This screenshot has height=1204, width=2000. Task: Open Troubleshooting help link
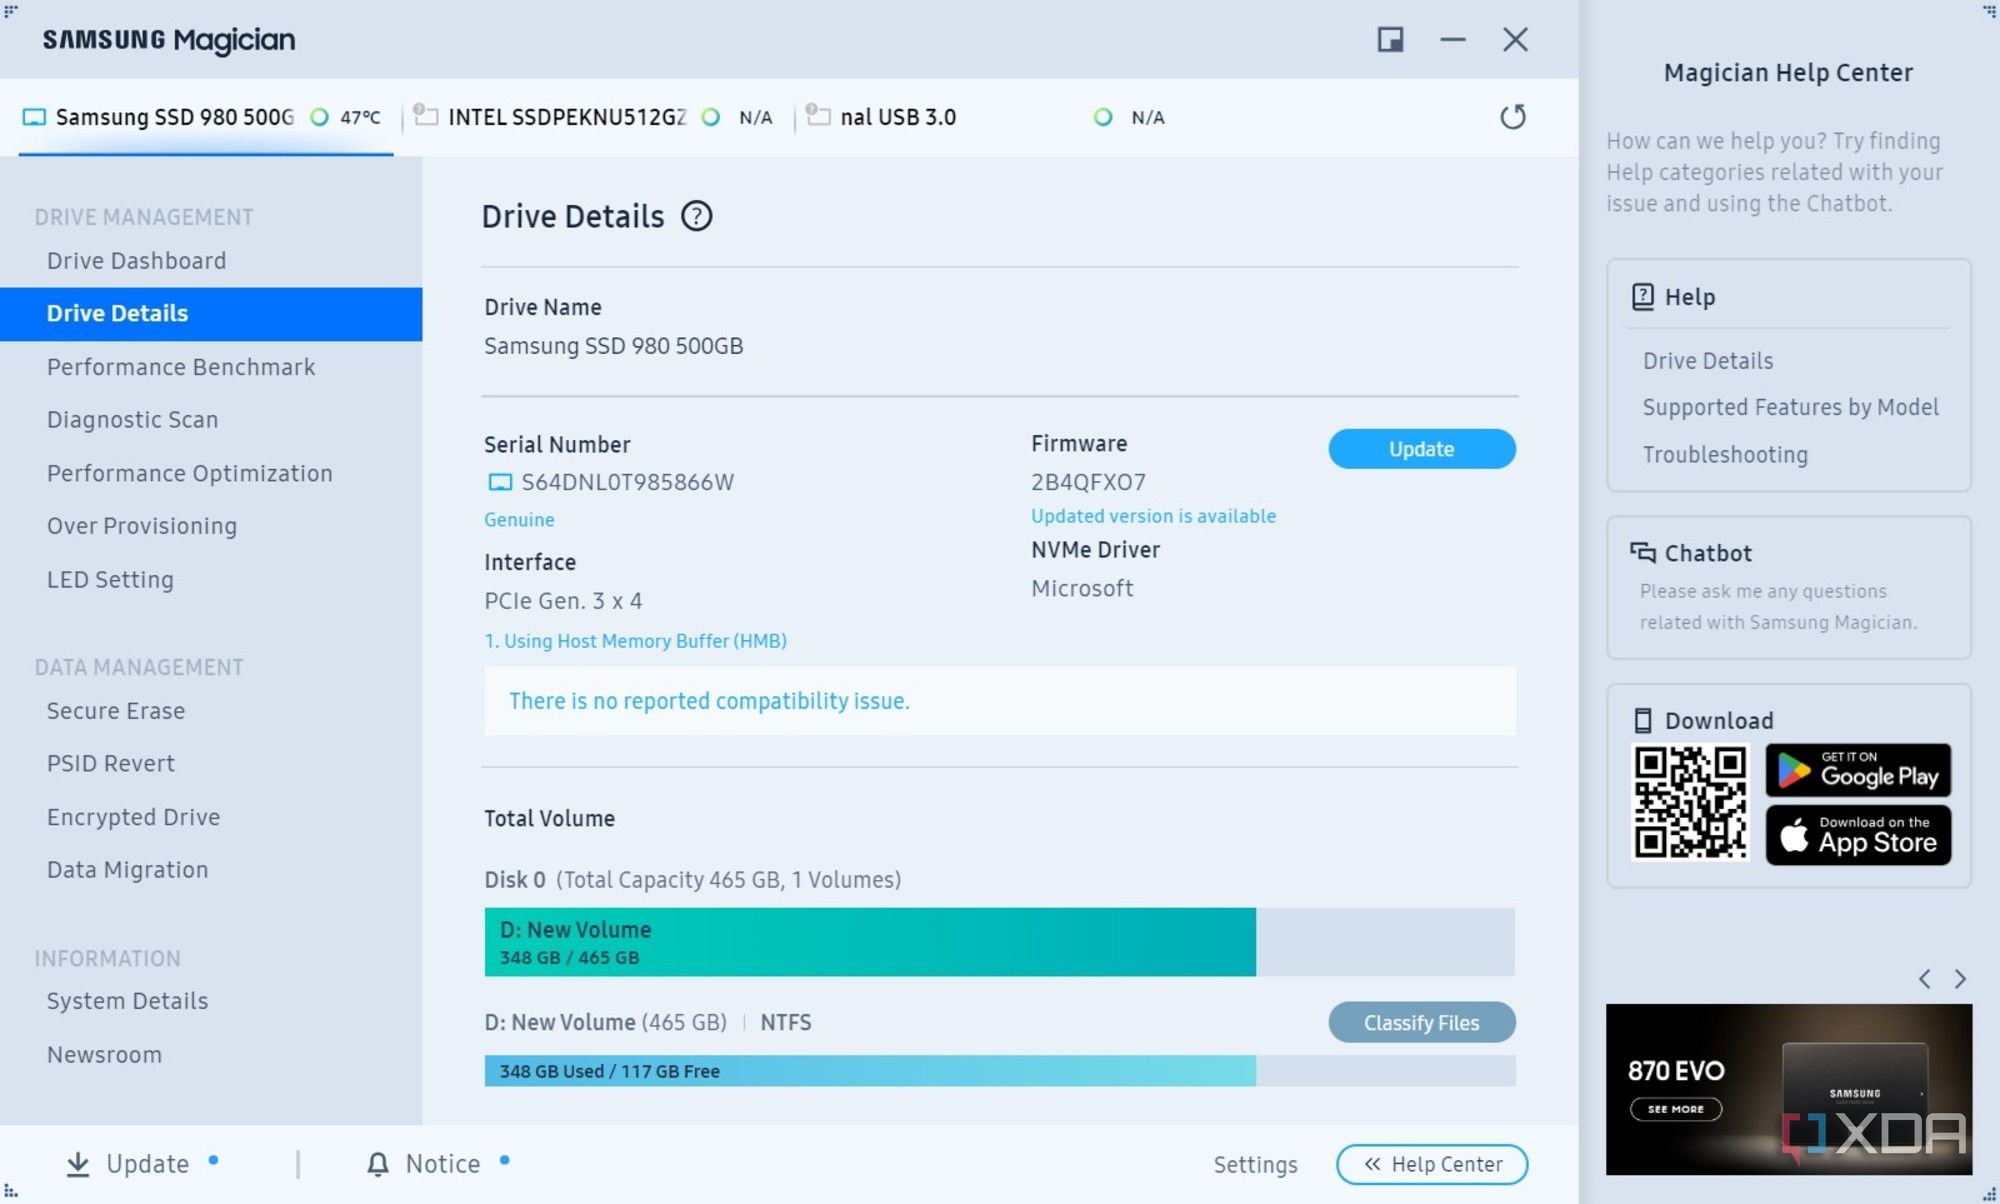tap(1725, 455)
